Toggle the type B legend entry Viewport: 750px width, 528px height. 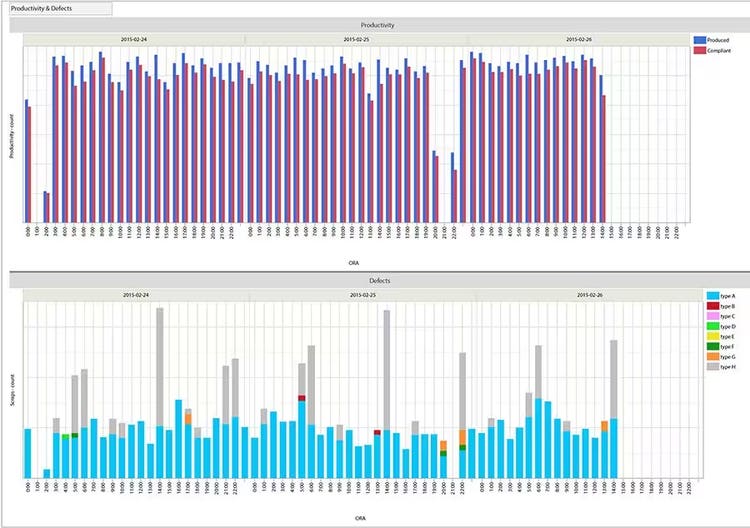pos(721,306)
